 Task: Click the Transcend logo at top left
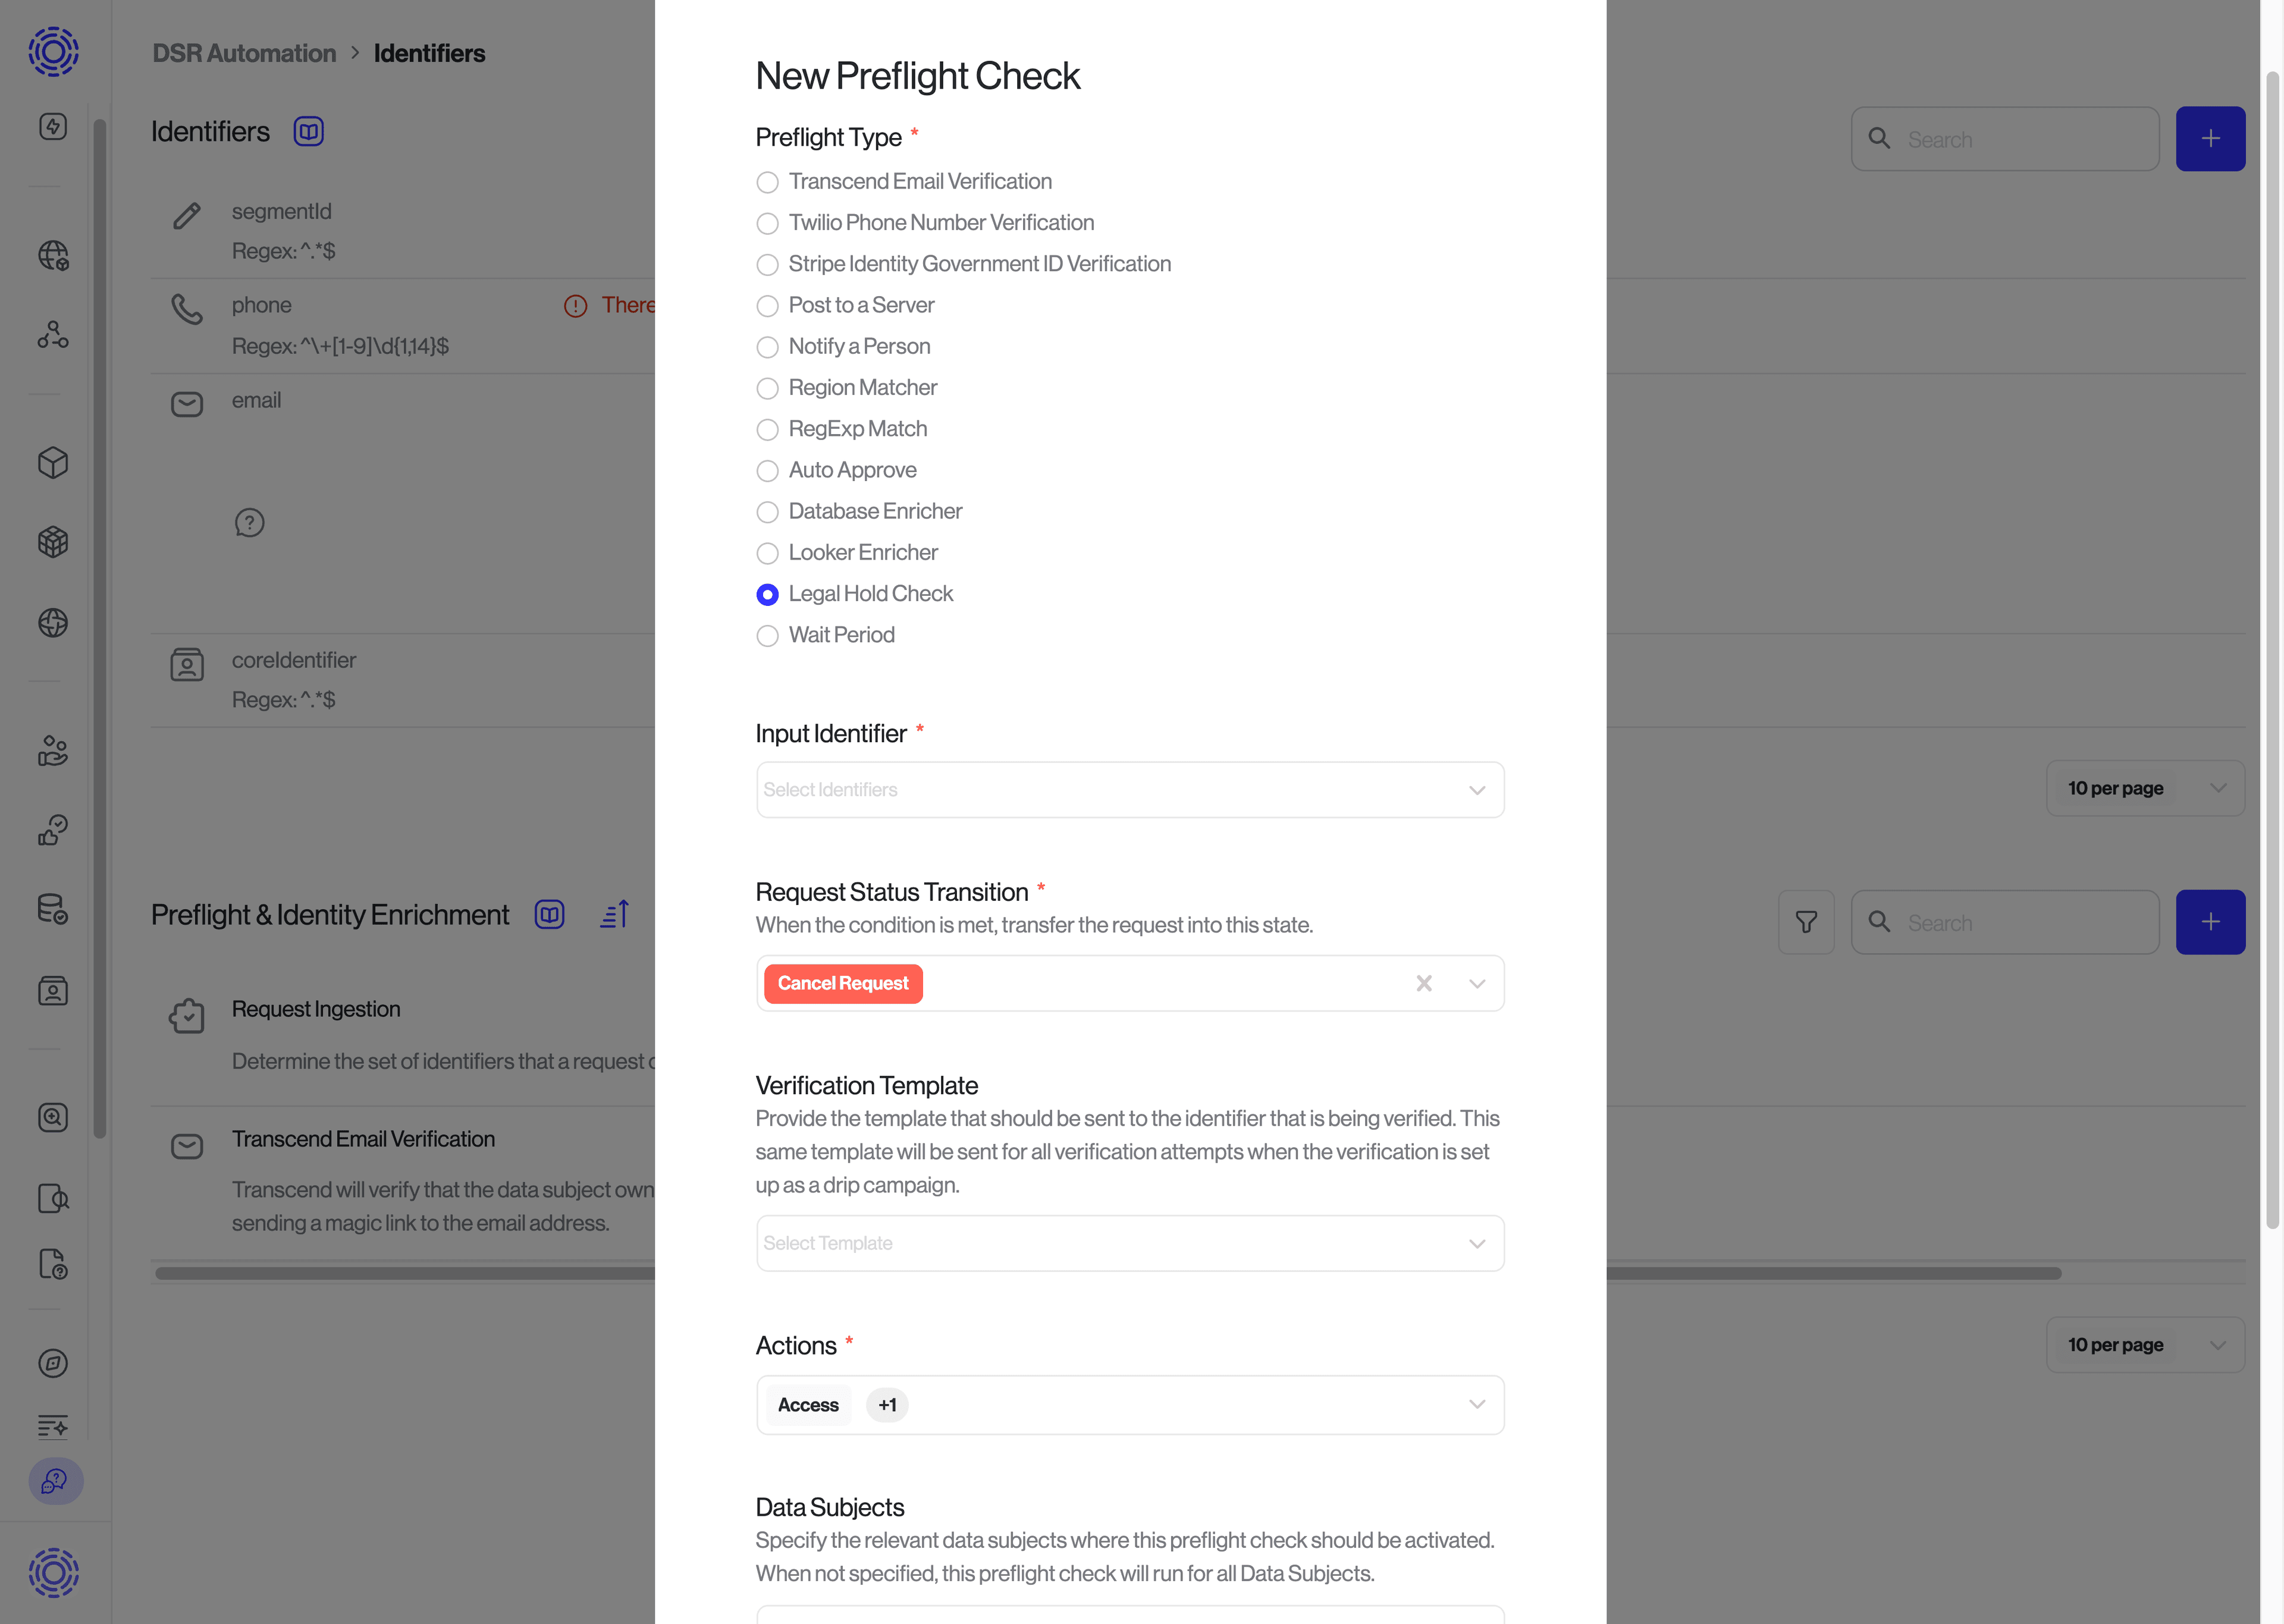coord(54,52)
